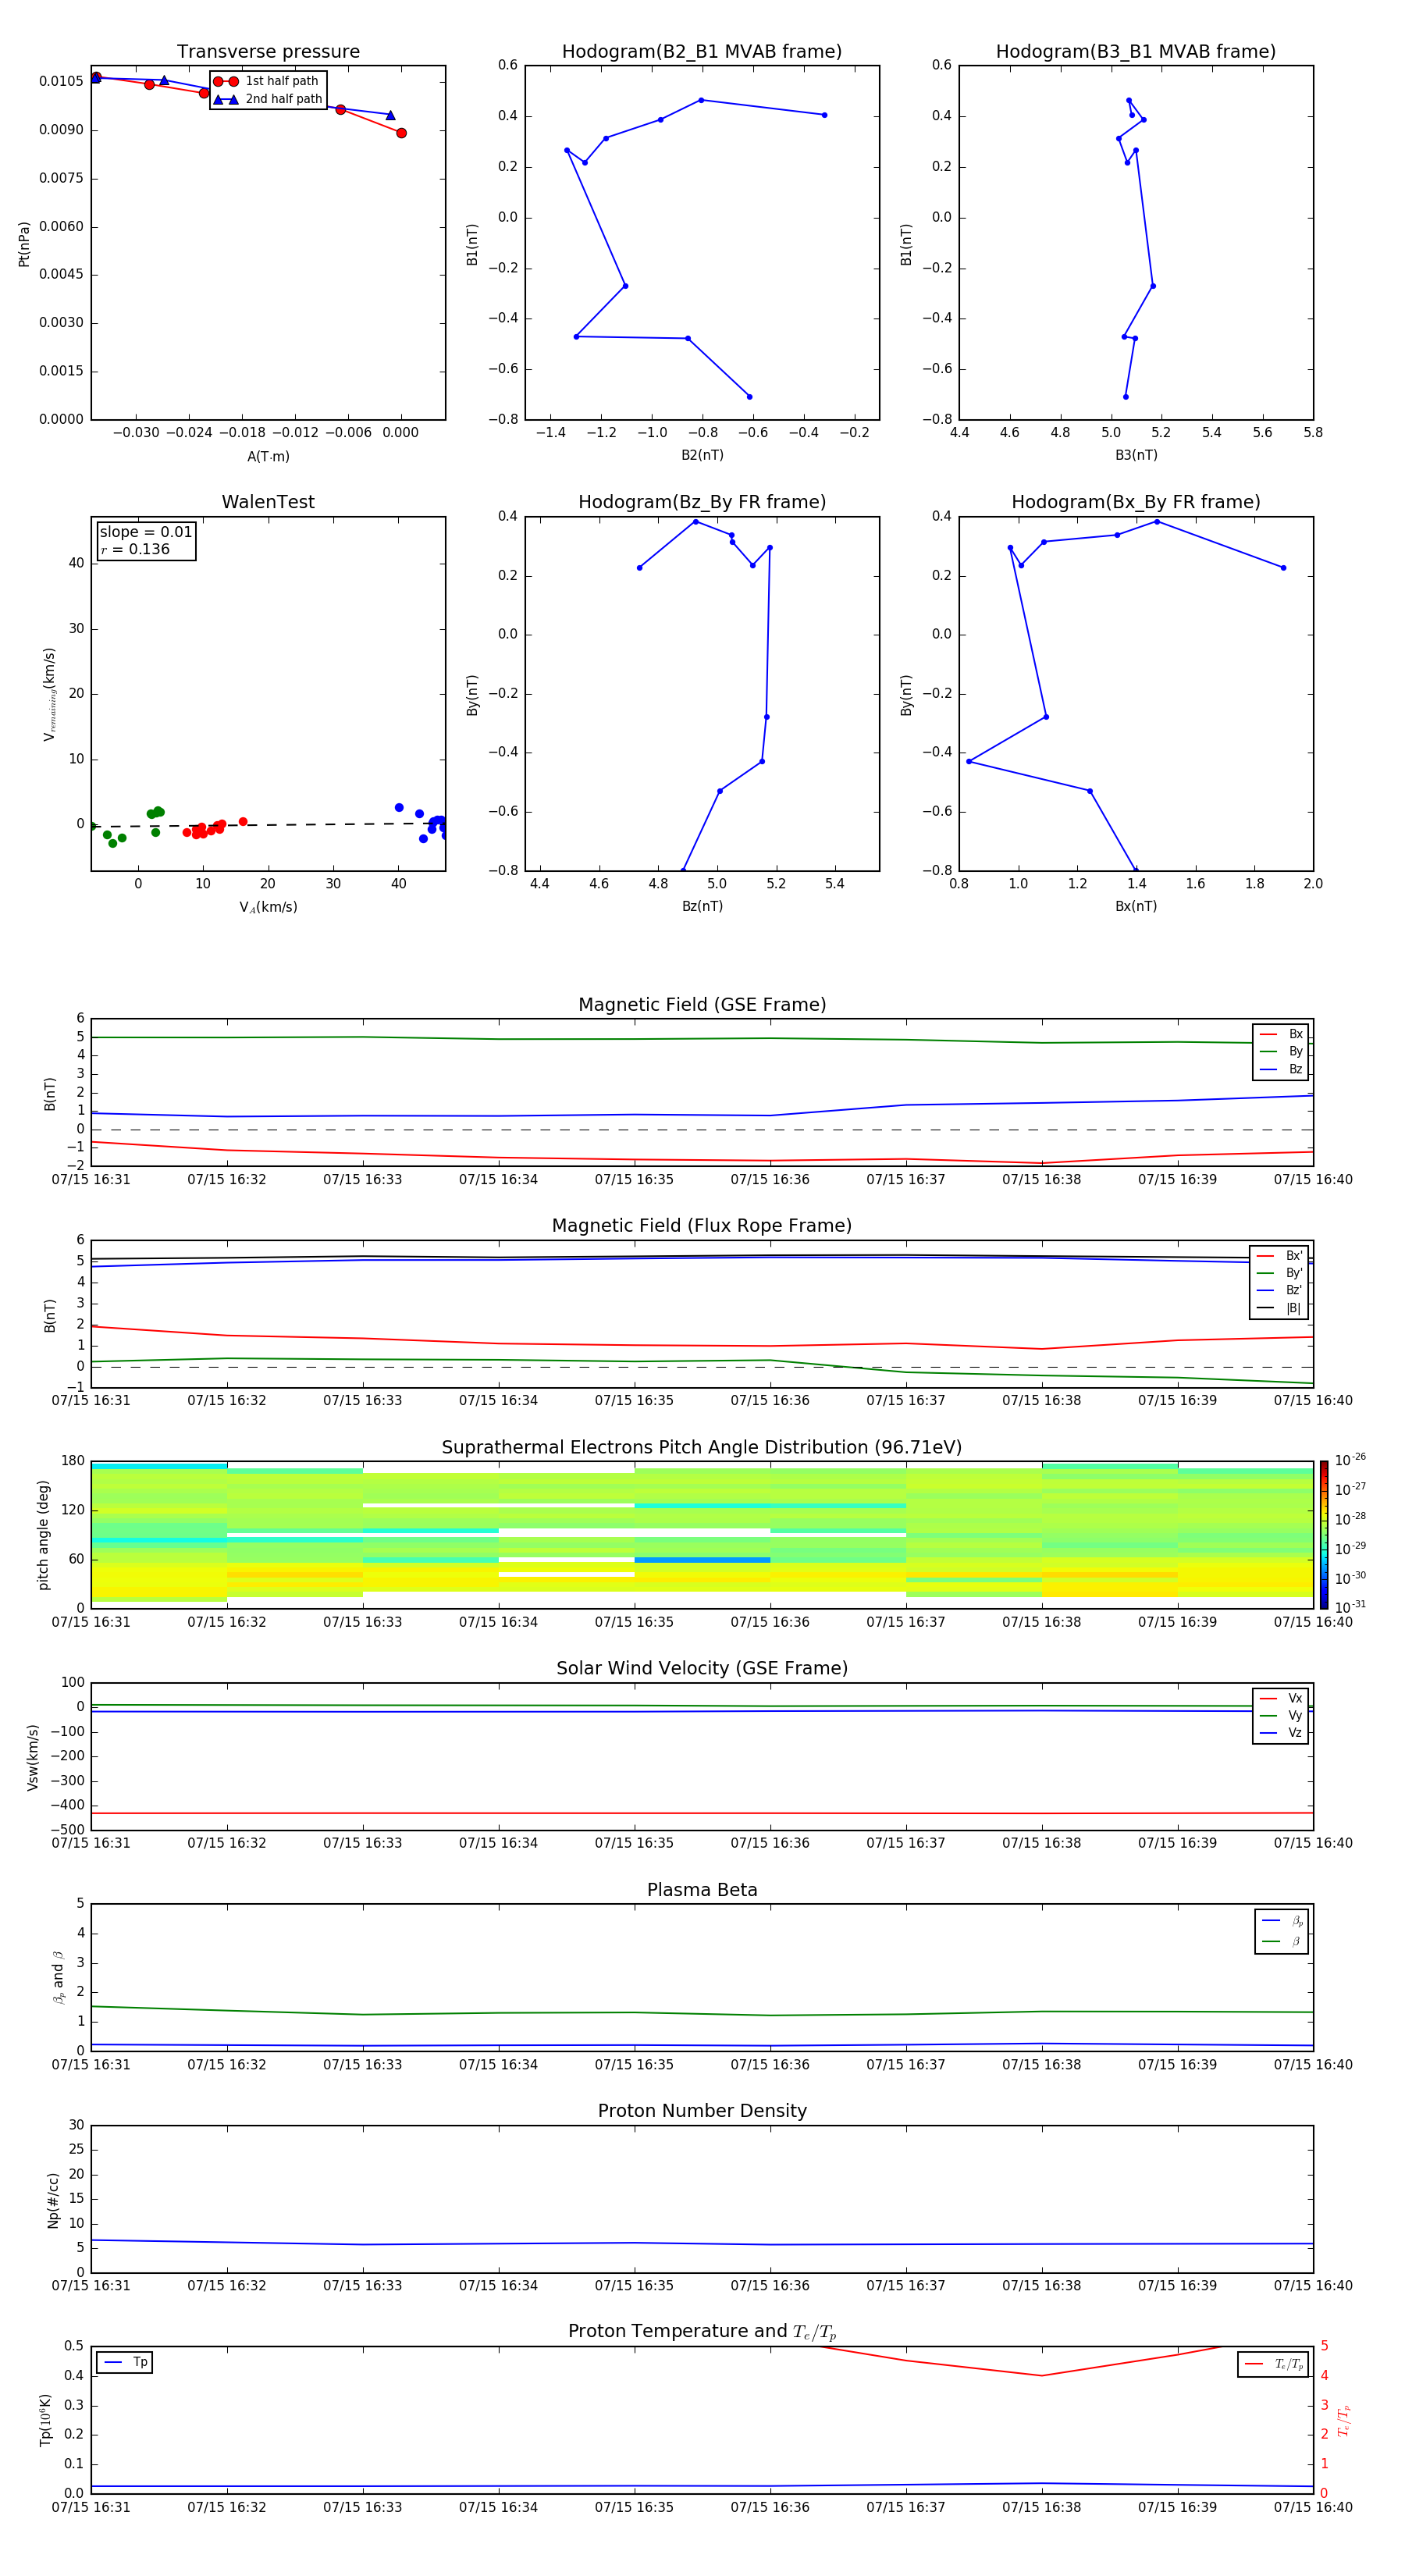Click the 'Hodogram(Bx_By FR frame)' title
The image size is (1405, 2576).
coord(1136,502)
